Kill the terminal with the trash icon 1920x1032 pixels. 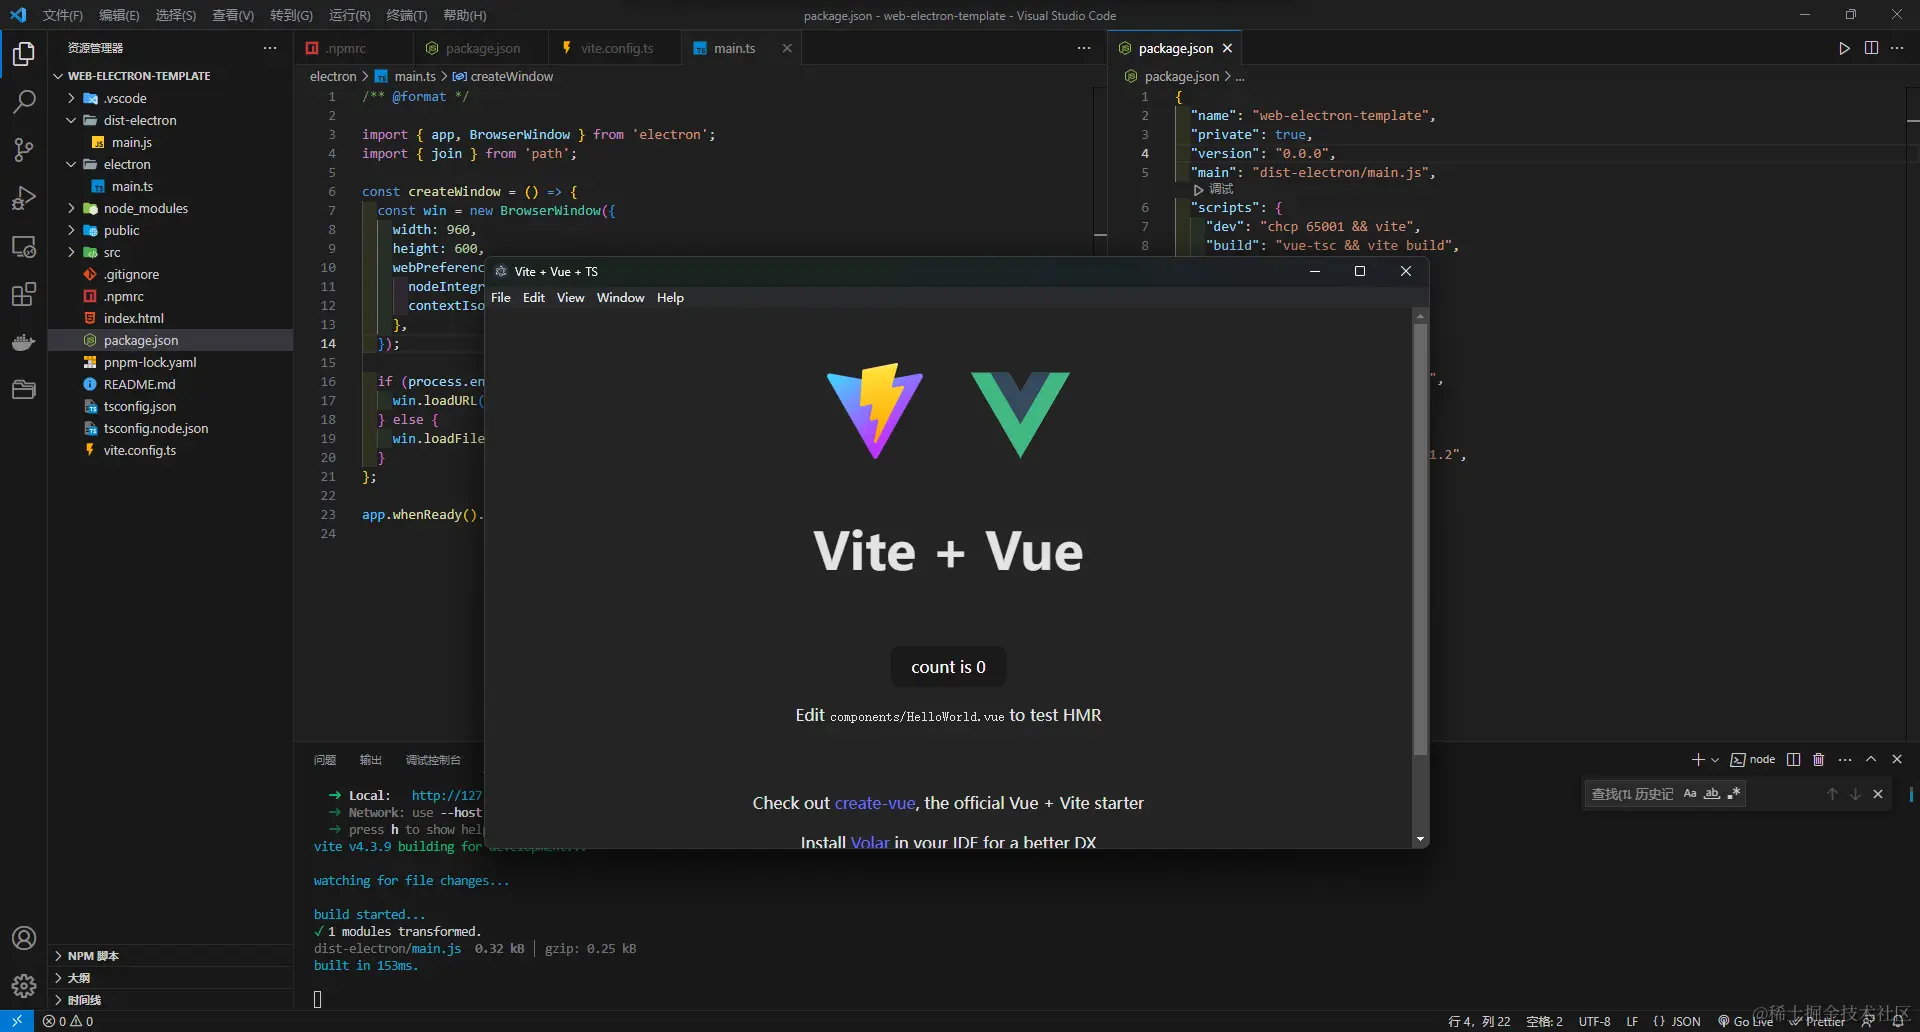point(1819,760)
